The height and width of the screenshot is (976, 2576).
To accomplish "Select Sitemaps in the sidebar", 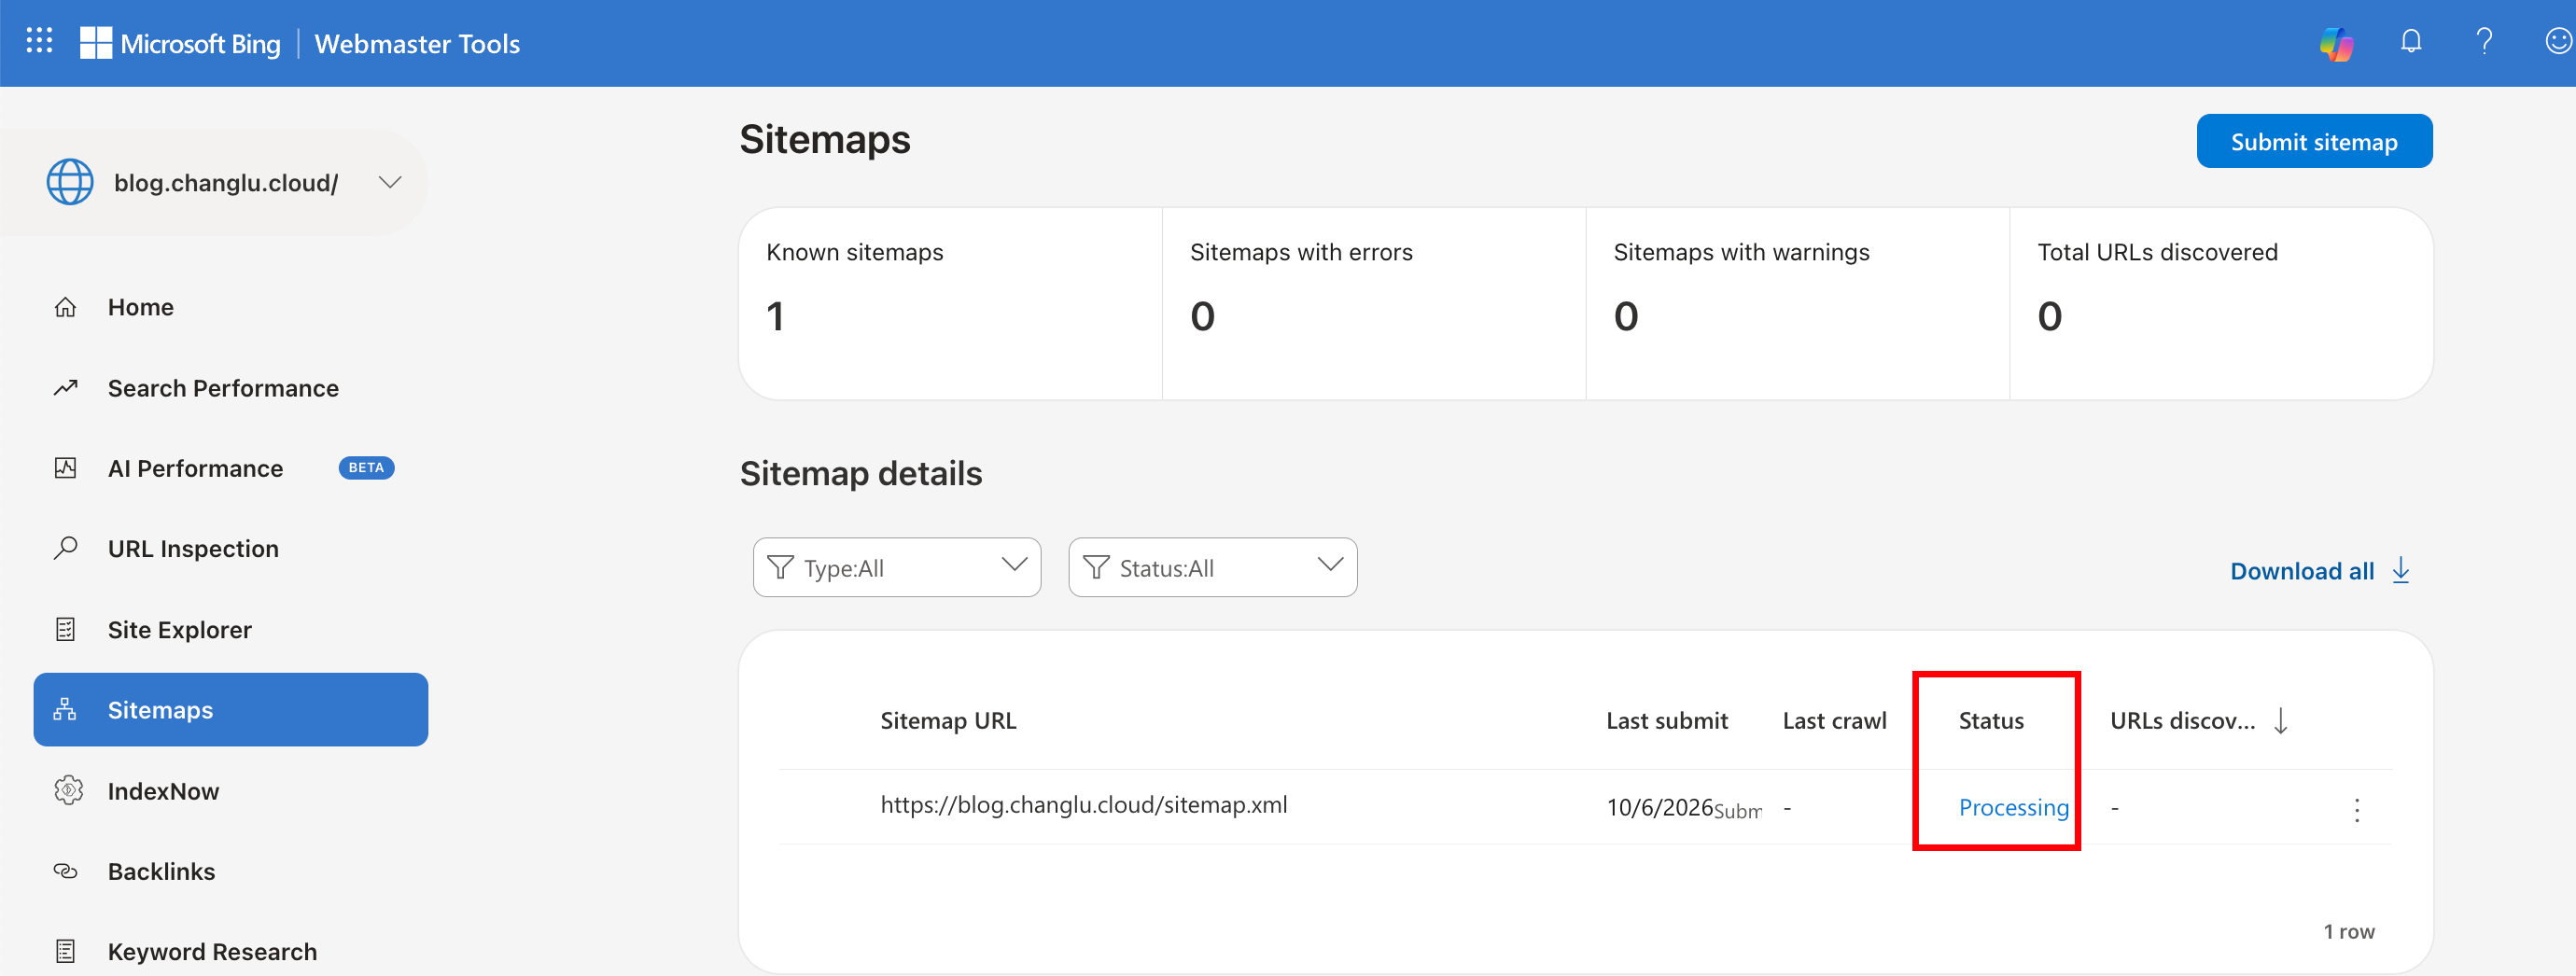I will 231,709.
